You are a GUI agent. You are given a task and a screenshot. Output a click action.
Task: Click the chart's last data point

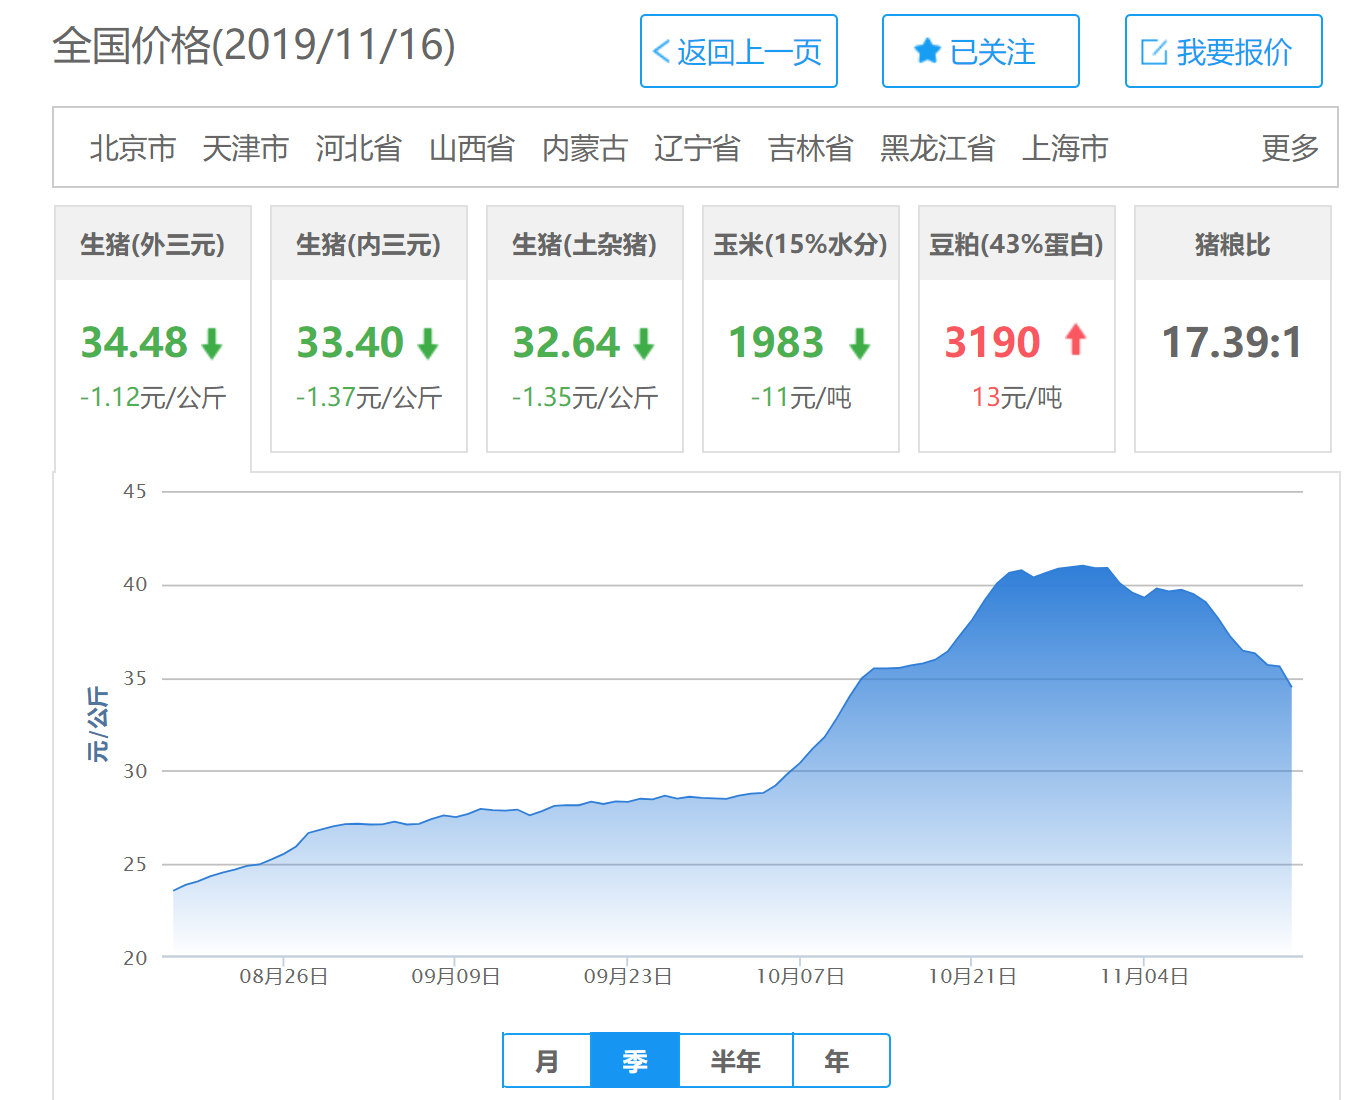click(x=1291, y=686)
